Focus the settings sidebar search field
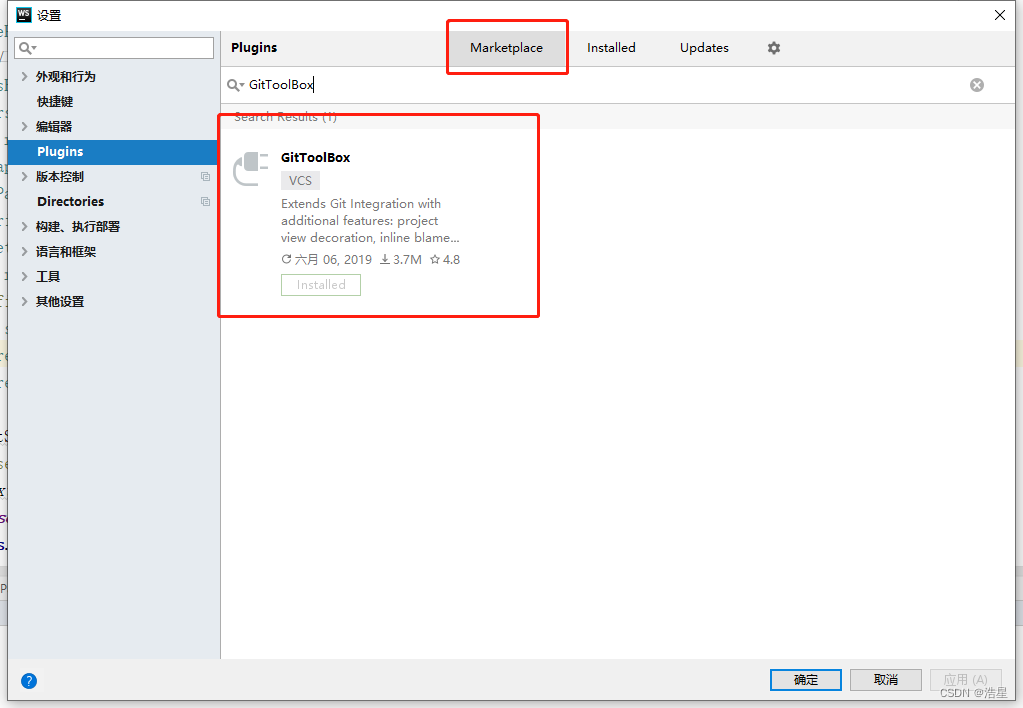Viewport: 1023px width, 708px height. pos(114,48)
